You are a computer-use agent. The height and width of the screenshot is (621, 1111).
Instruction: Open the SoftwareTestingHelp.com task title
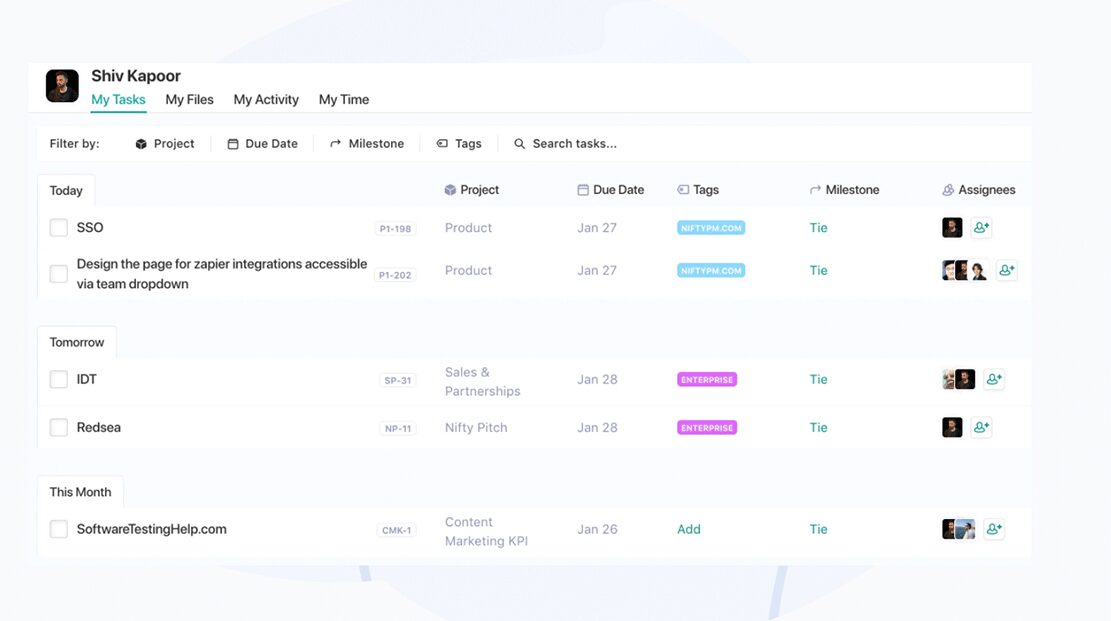(x=152, y=529)
